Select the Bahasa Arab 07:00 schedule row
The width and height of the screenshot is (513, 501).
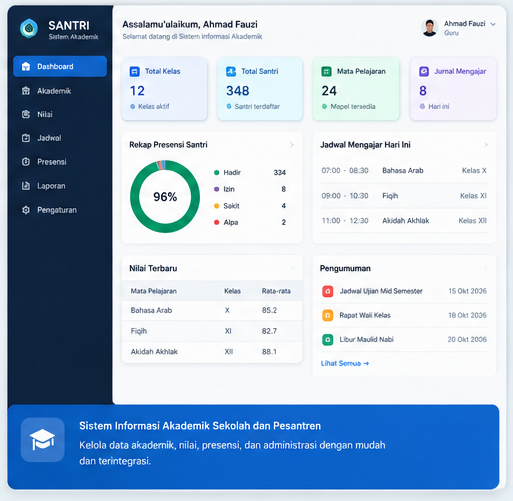pos(404,171)
